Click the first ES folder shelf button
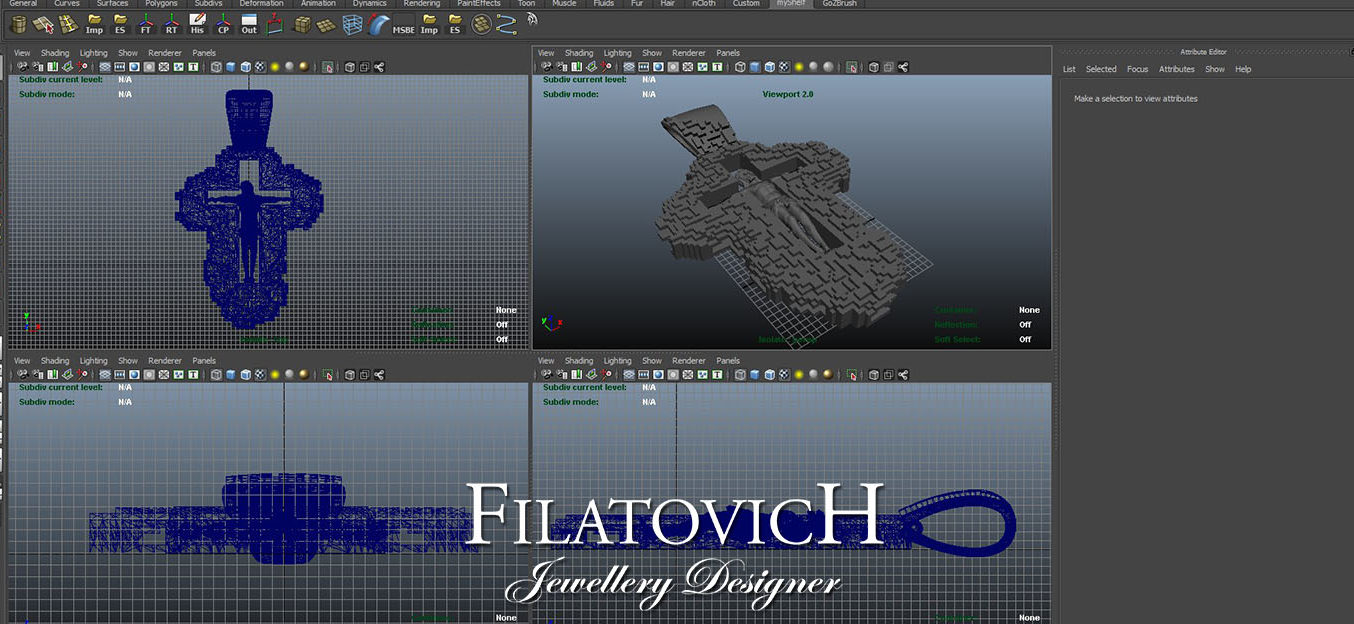The image size is (1354, 624). (x=120, y=24)
